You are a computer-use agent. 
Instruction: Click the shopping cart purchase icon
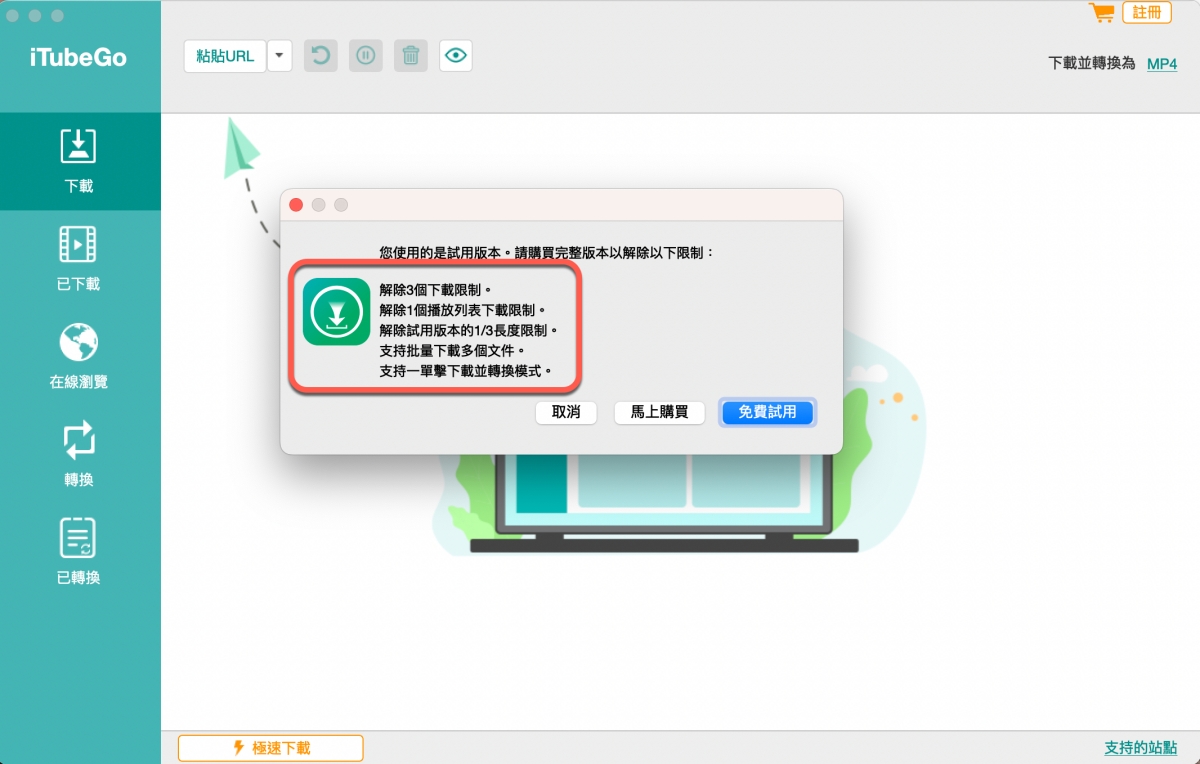click(x=1102, y=13)
